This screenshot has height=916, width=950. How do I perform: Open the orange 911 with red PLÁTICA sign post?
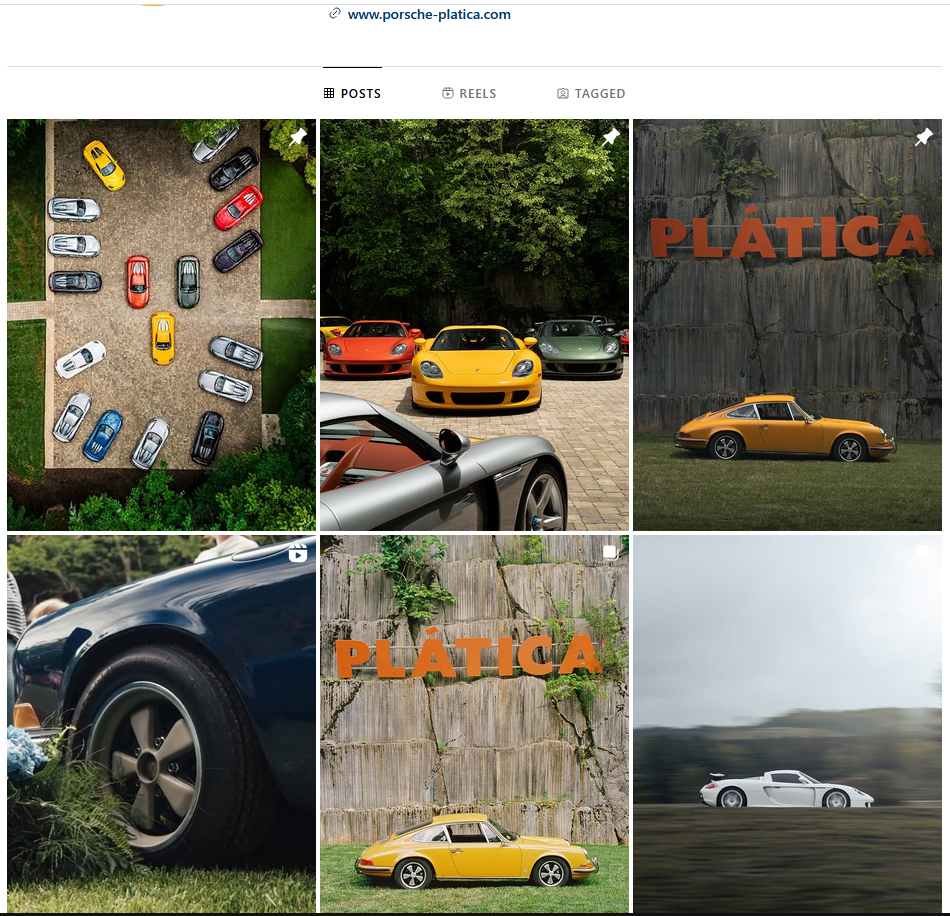pos(787,325)
